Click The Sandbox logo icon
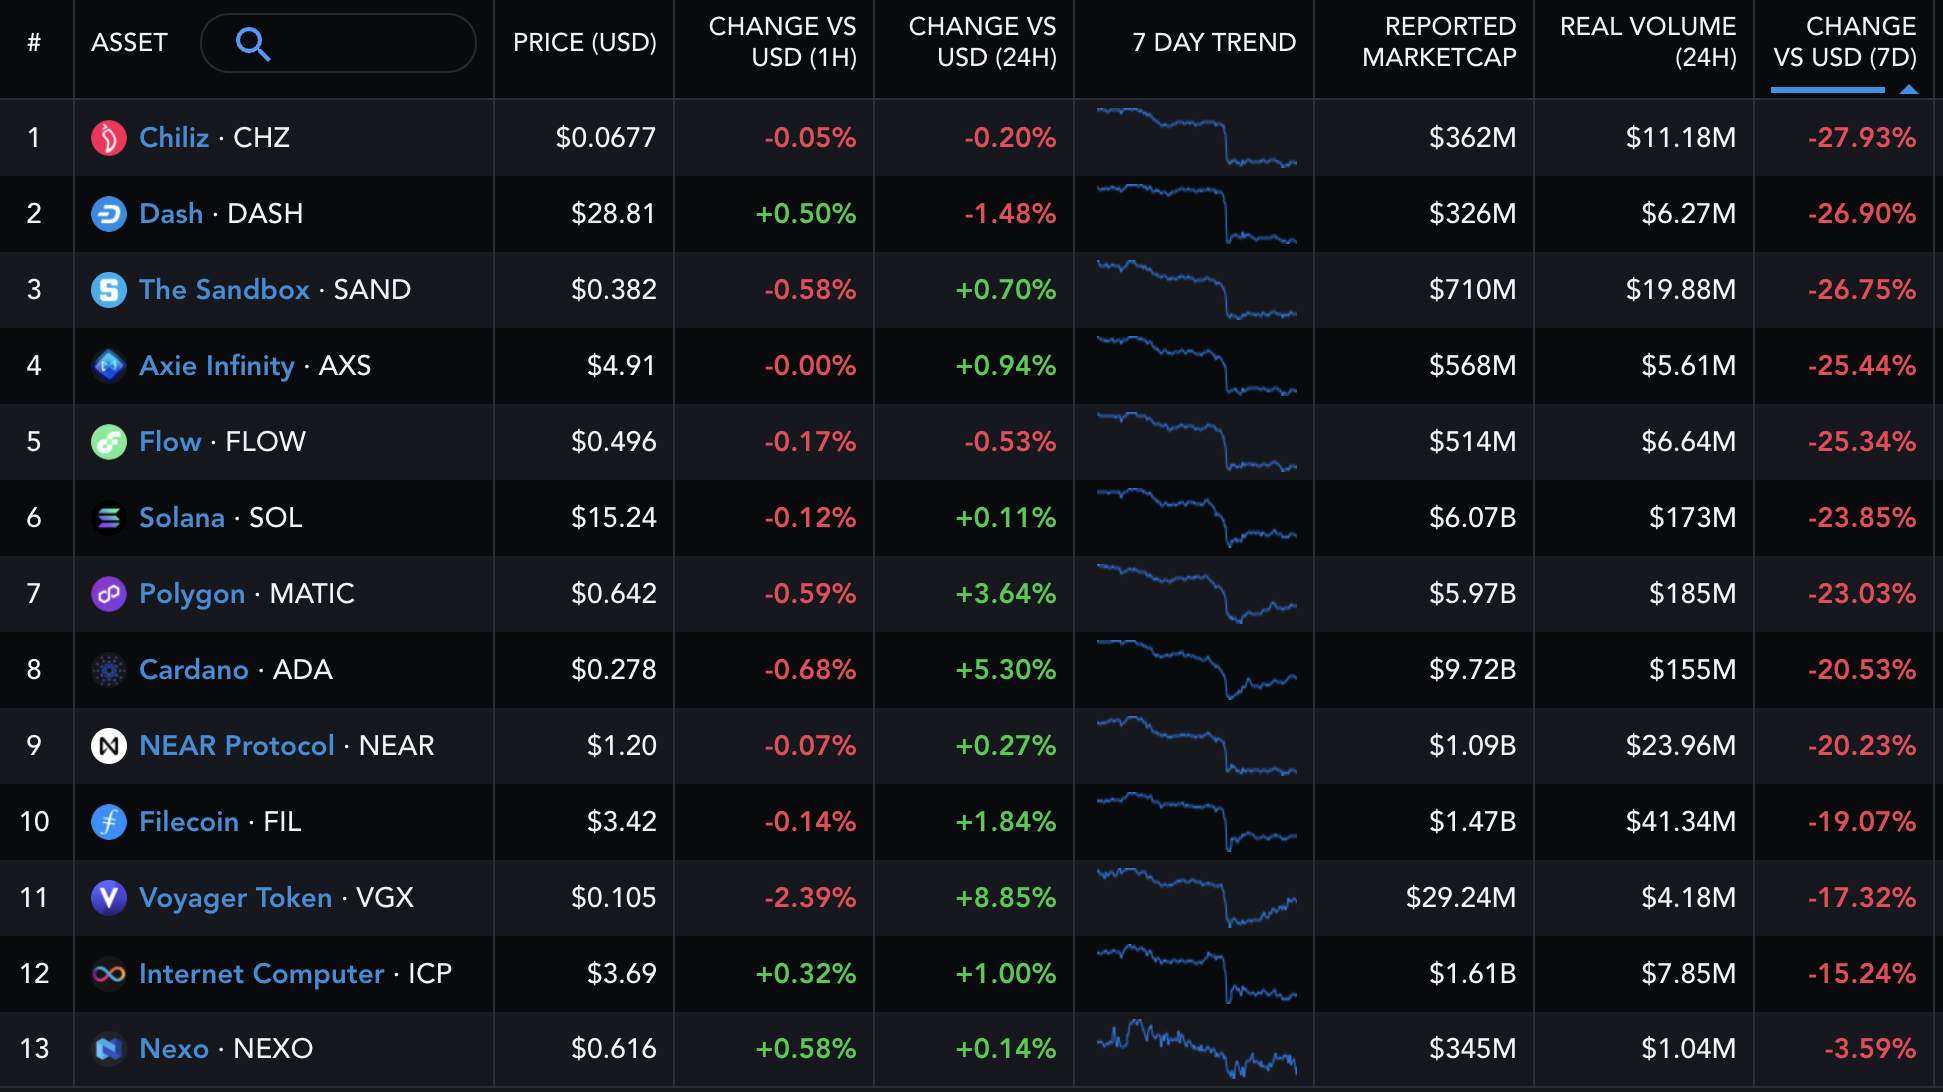The height and width of the screenshot is (1092, 1943). (108, 290)
